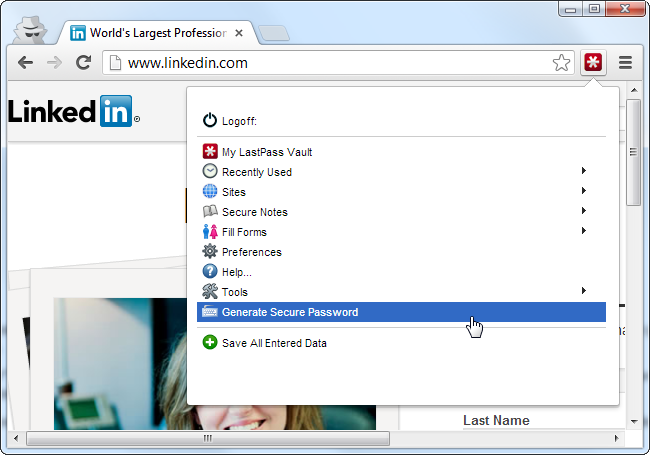Click the LinkedIn favicon on the tab
This screenshot has width=650, height=455.
78,33
